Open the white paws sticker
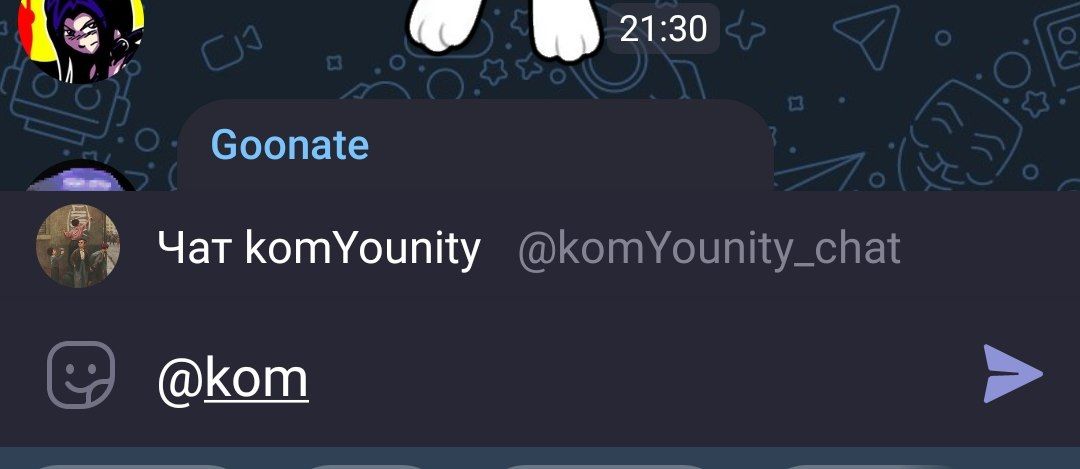1080x469 pixels. (x=506, y=28)
